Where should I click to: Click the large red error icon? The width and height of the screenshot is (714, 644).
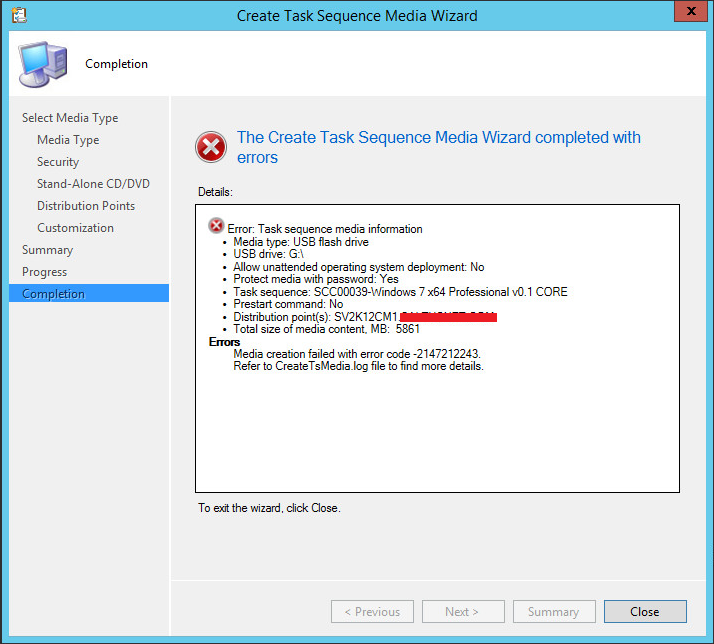click(x=211, y=147)
